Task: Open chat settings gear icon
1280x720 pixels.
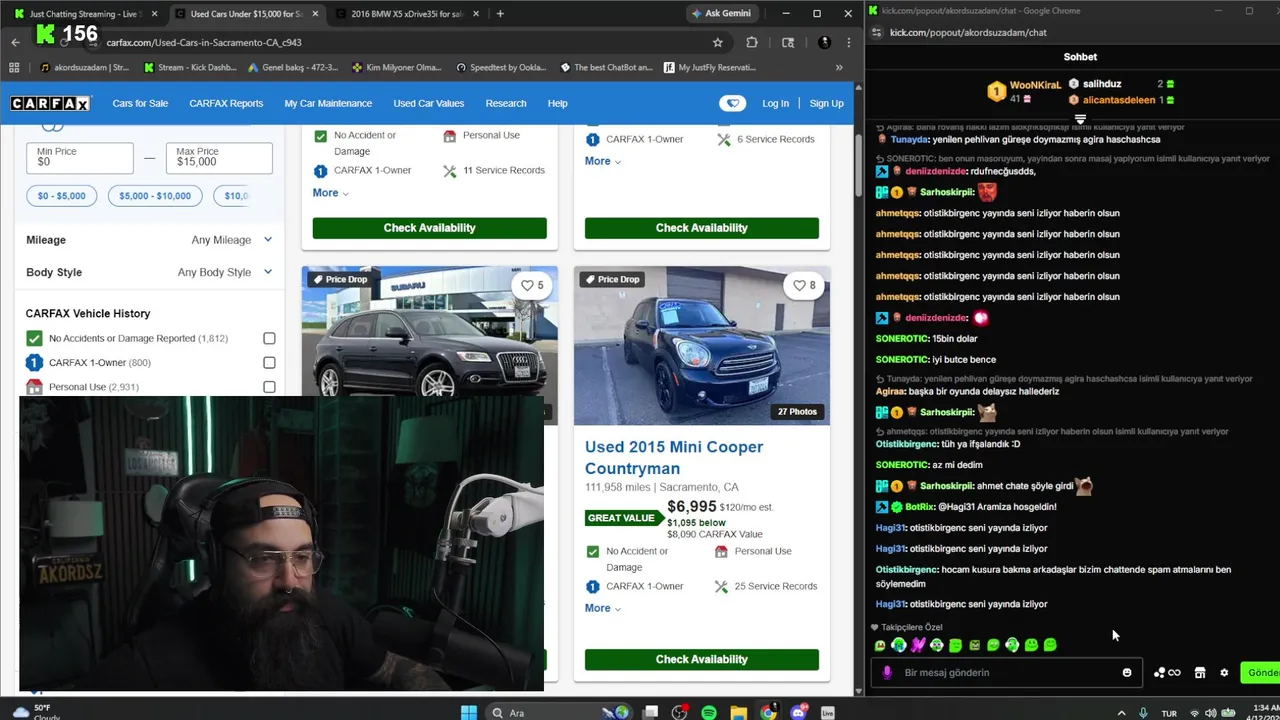Action: click(1224, 673)
